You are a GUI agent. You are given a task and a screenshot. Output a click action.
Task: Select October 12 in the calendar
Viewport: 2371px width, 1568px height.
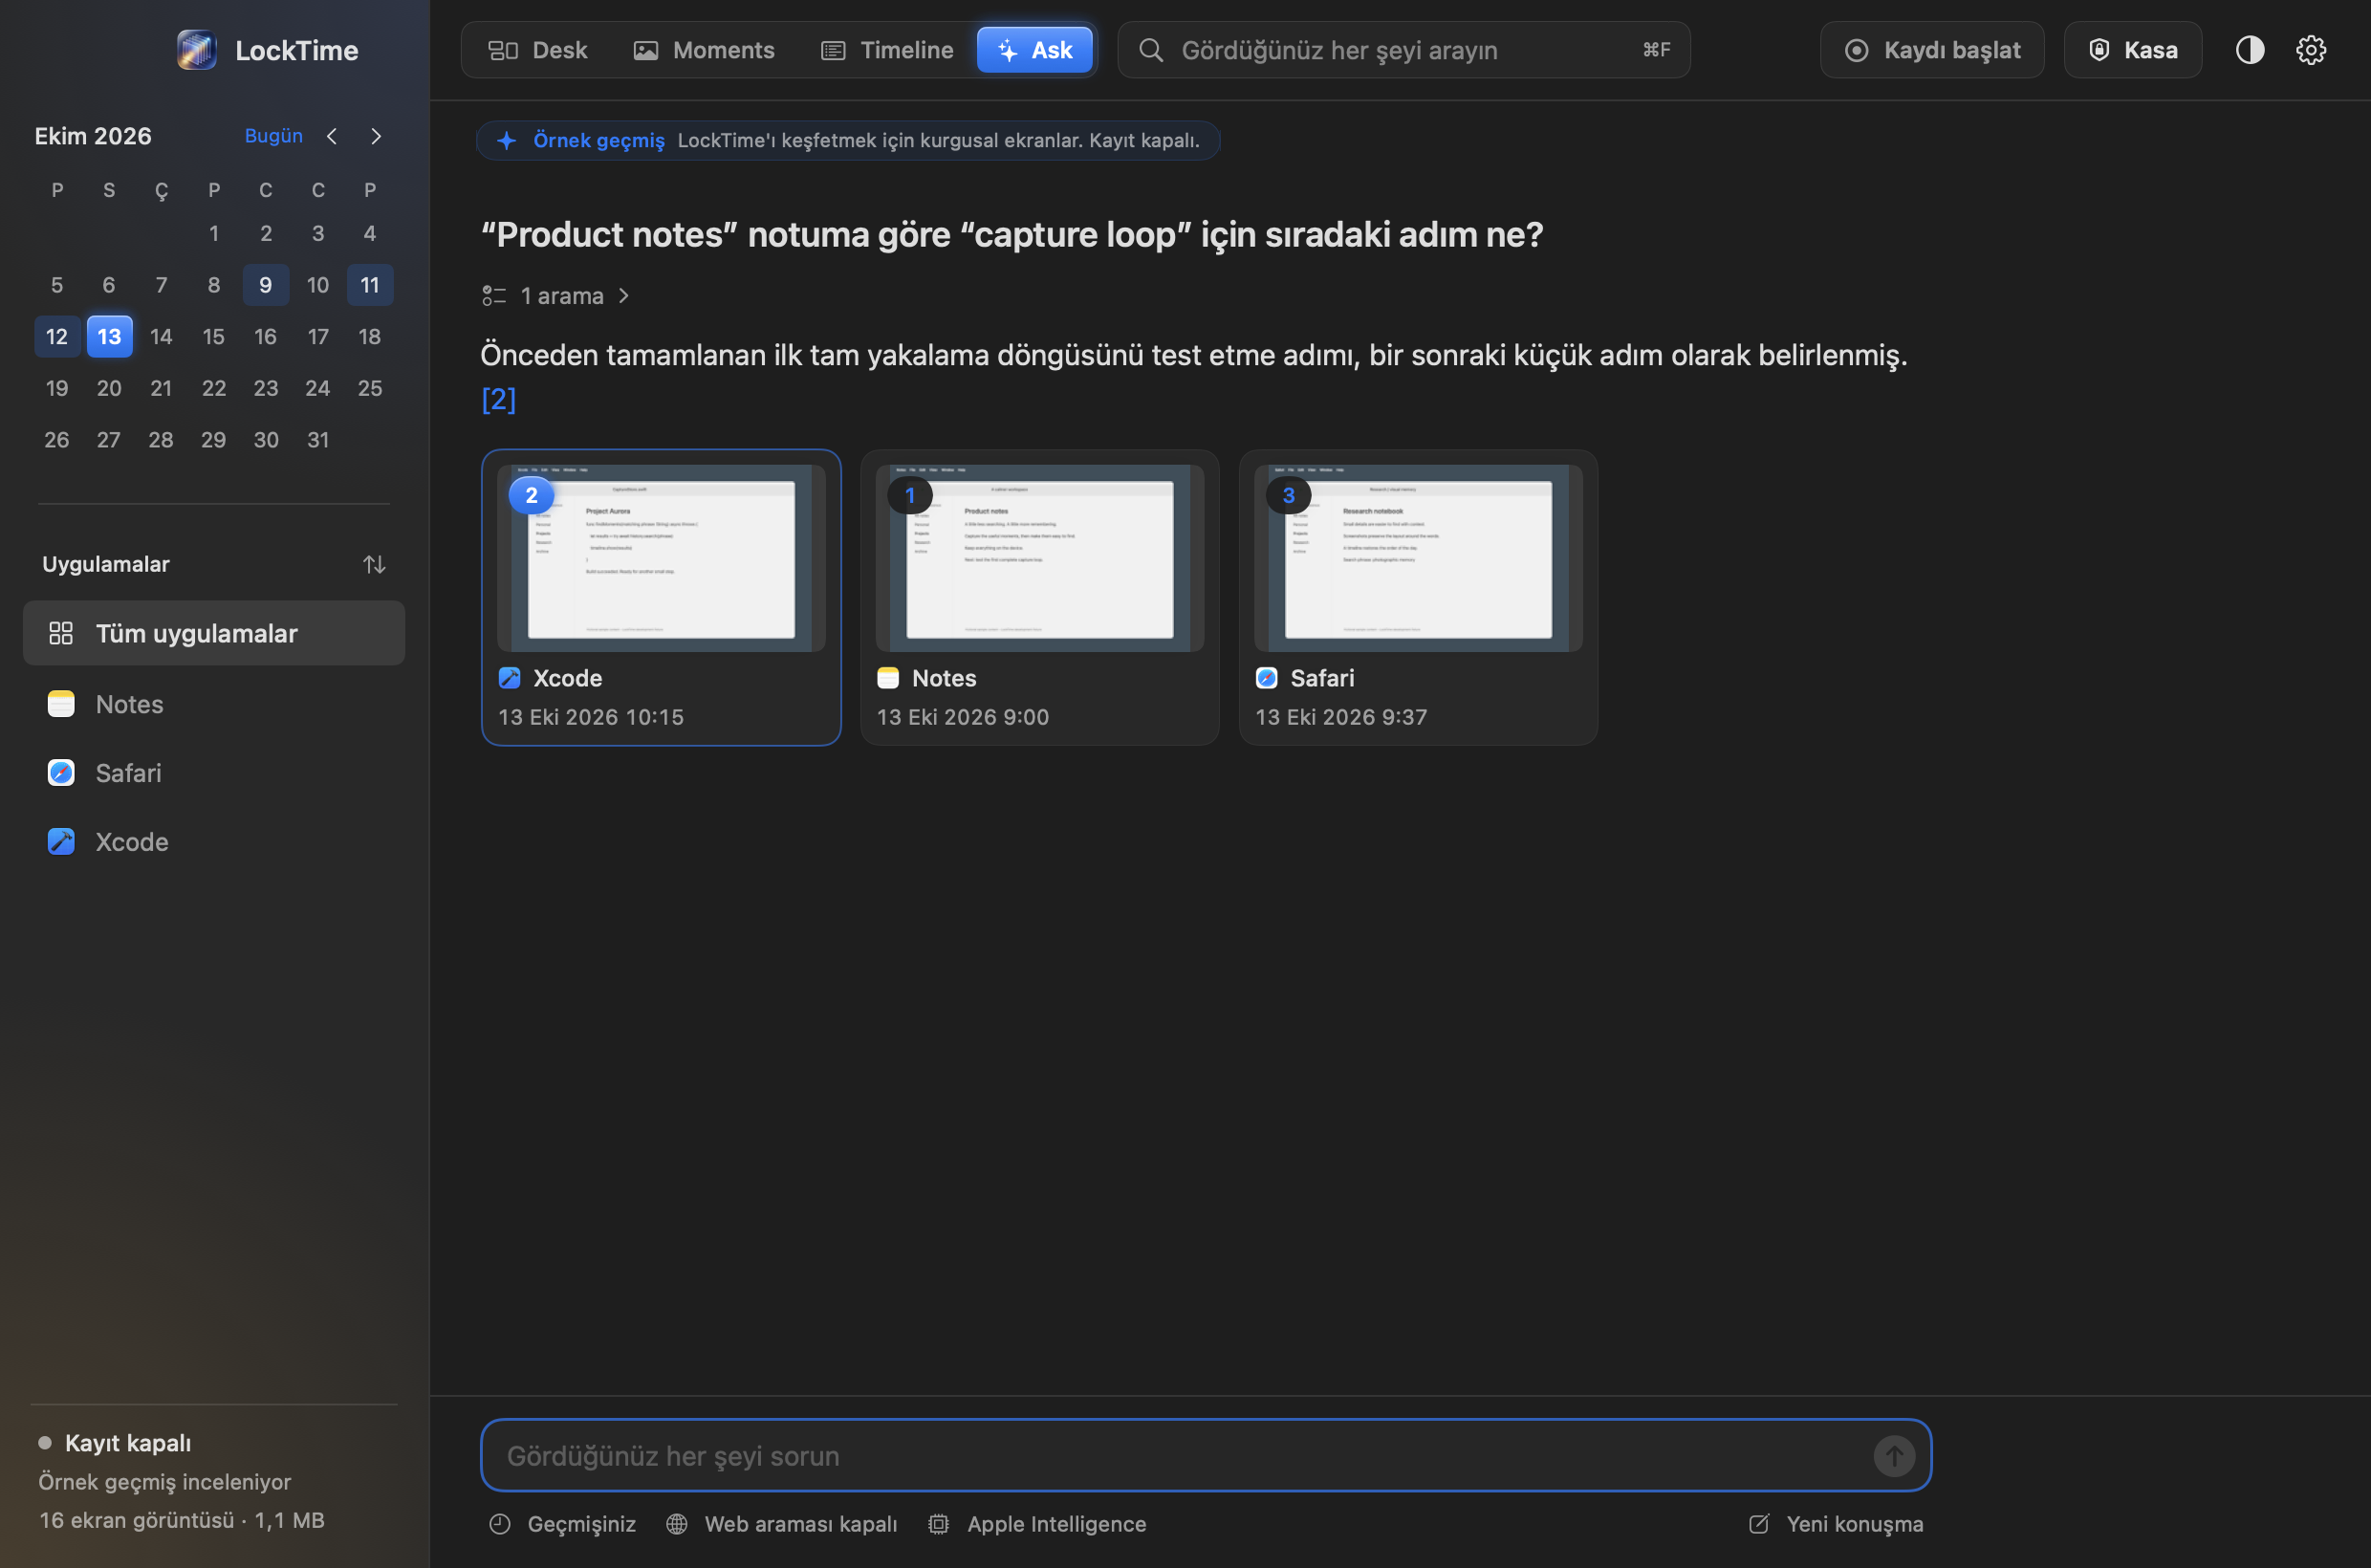click(57, 337)
